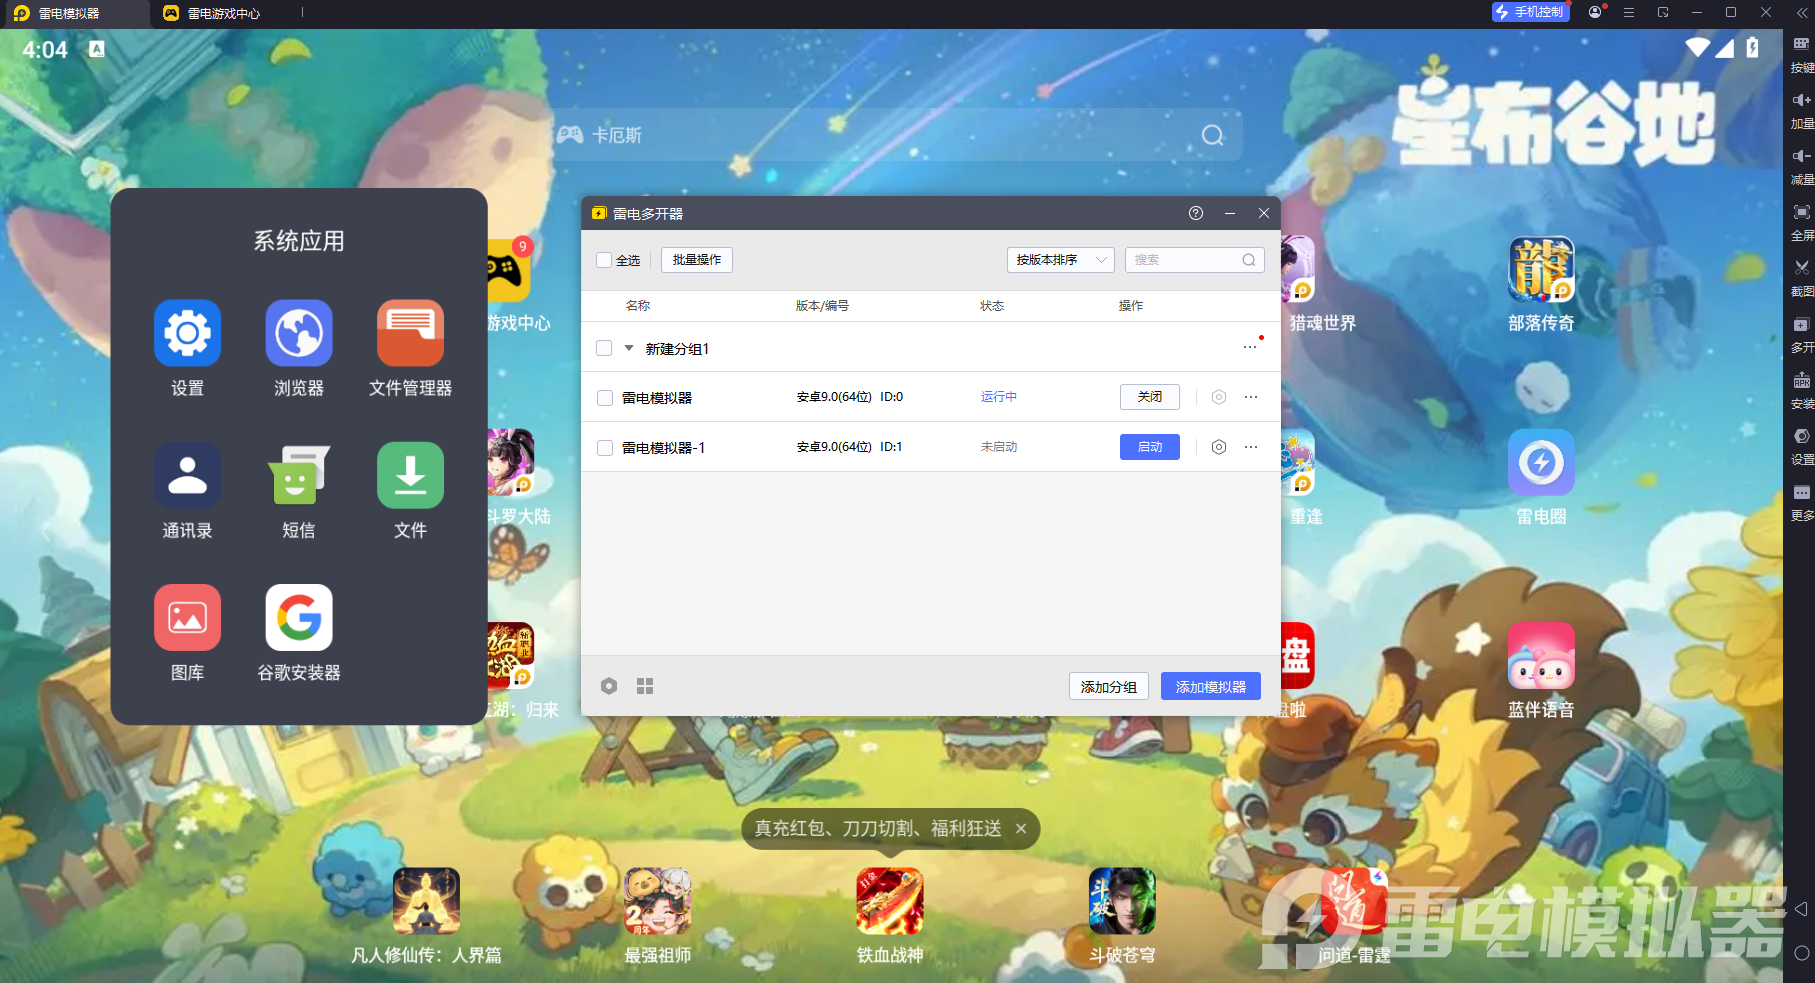Switch to the 雷电游戏中心 tab

pyautogui.click(x=225, y=14)
